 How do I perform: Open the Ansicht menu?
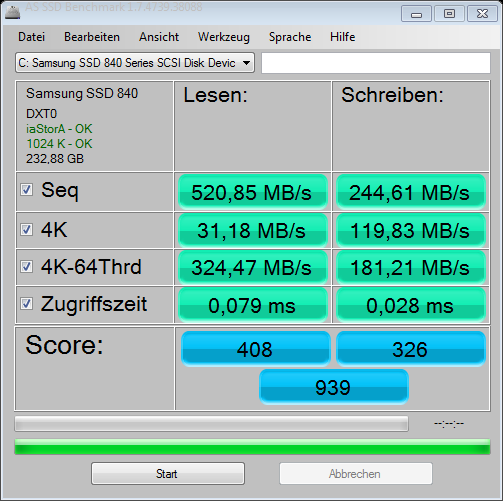coord(159,37)
